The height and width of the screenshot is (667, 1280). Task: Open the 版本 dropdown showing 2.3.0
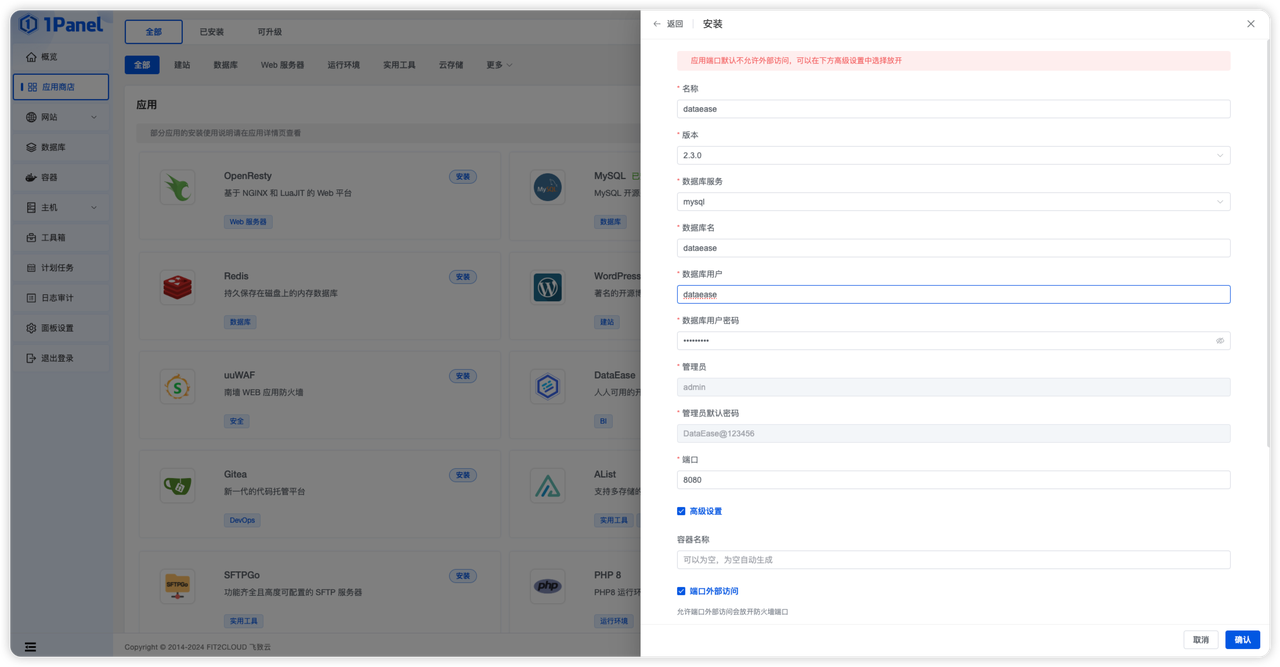(1219, 155)
